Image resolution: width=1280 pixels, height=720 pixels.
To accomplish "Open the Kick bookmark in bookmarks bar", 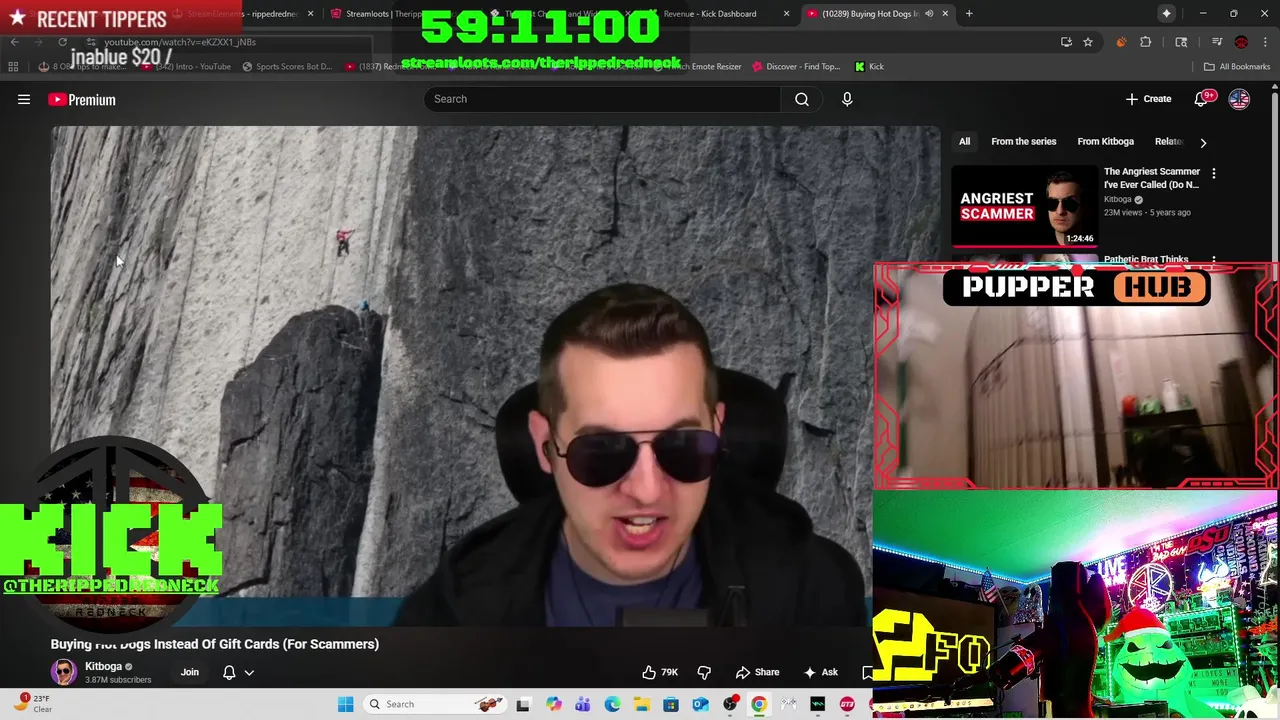I will (869, 67).
